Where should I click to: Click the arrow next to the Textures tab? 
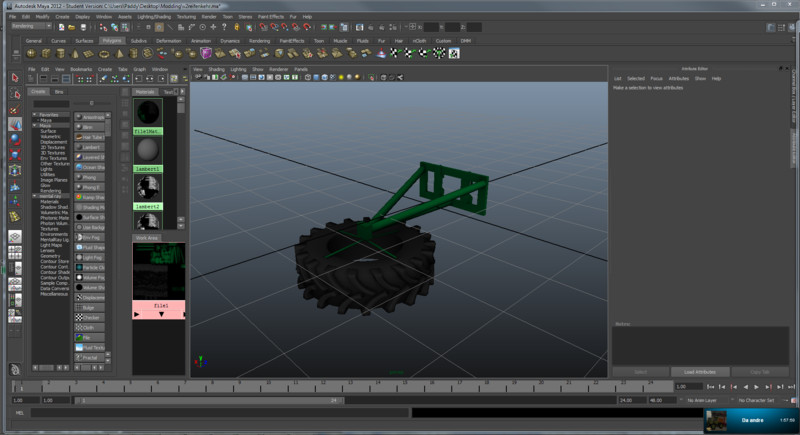coord(182,92)
